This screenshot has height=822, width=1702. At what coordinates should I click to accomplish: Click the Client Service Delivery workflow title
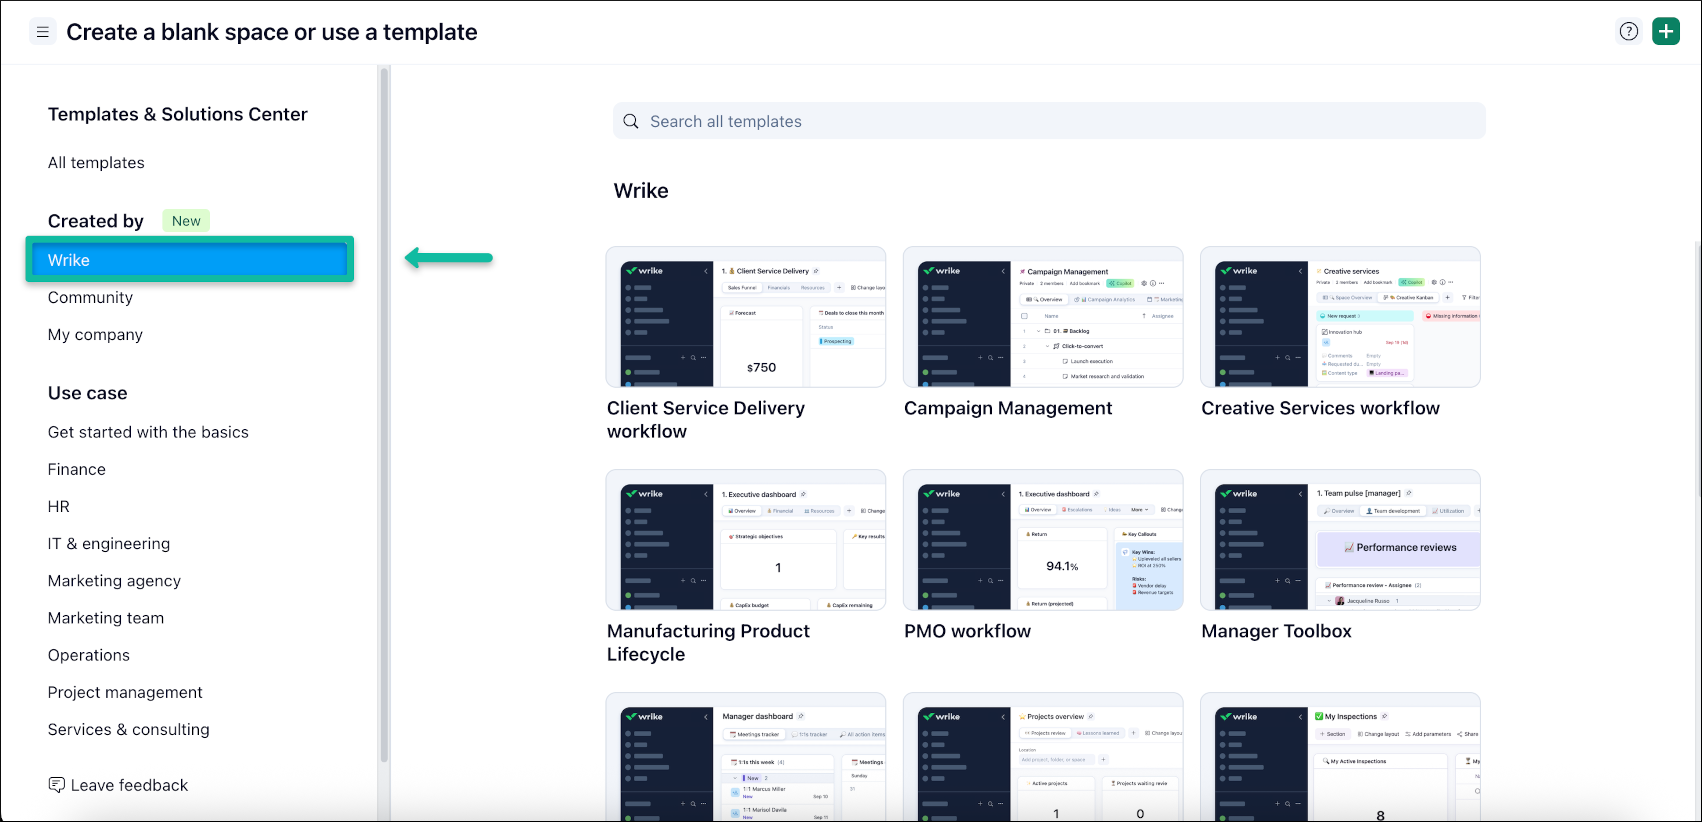point(706,420)
